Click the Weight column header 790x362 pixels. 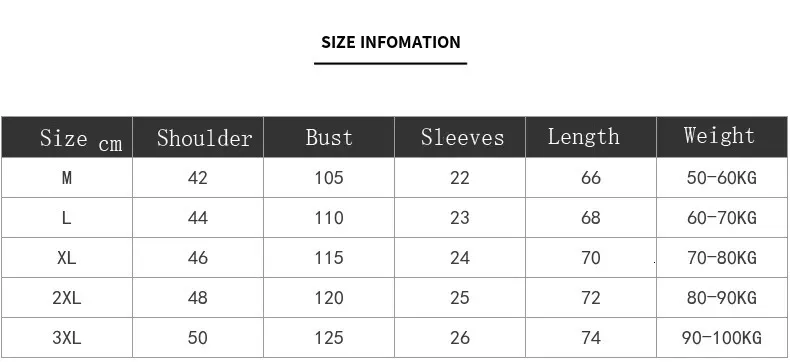click(719, 135)
